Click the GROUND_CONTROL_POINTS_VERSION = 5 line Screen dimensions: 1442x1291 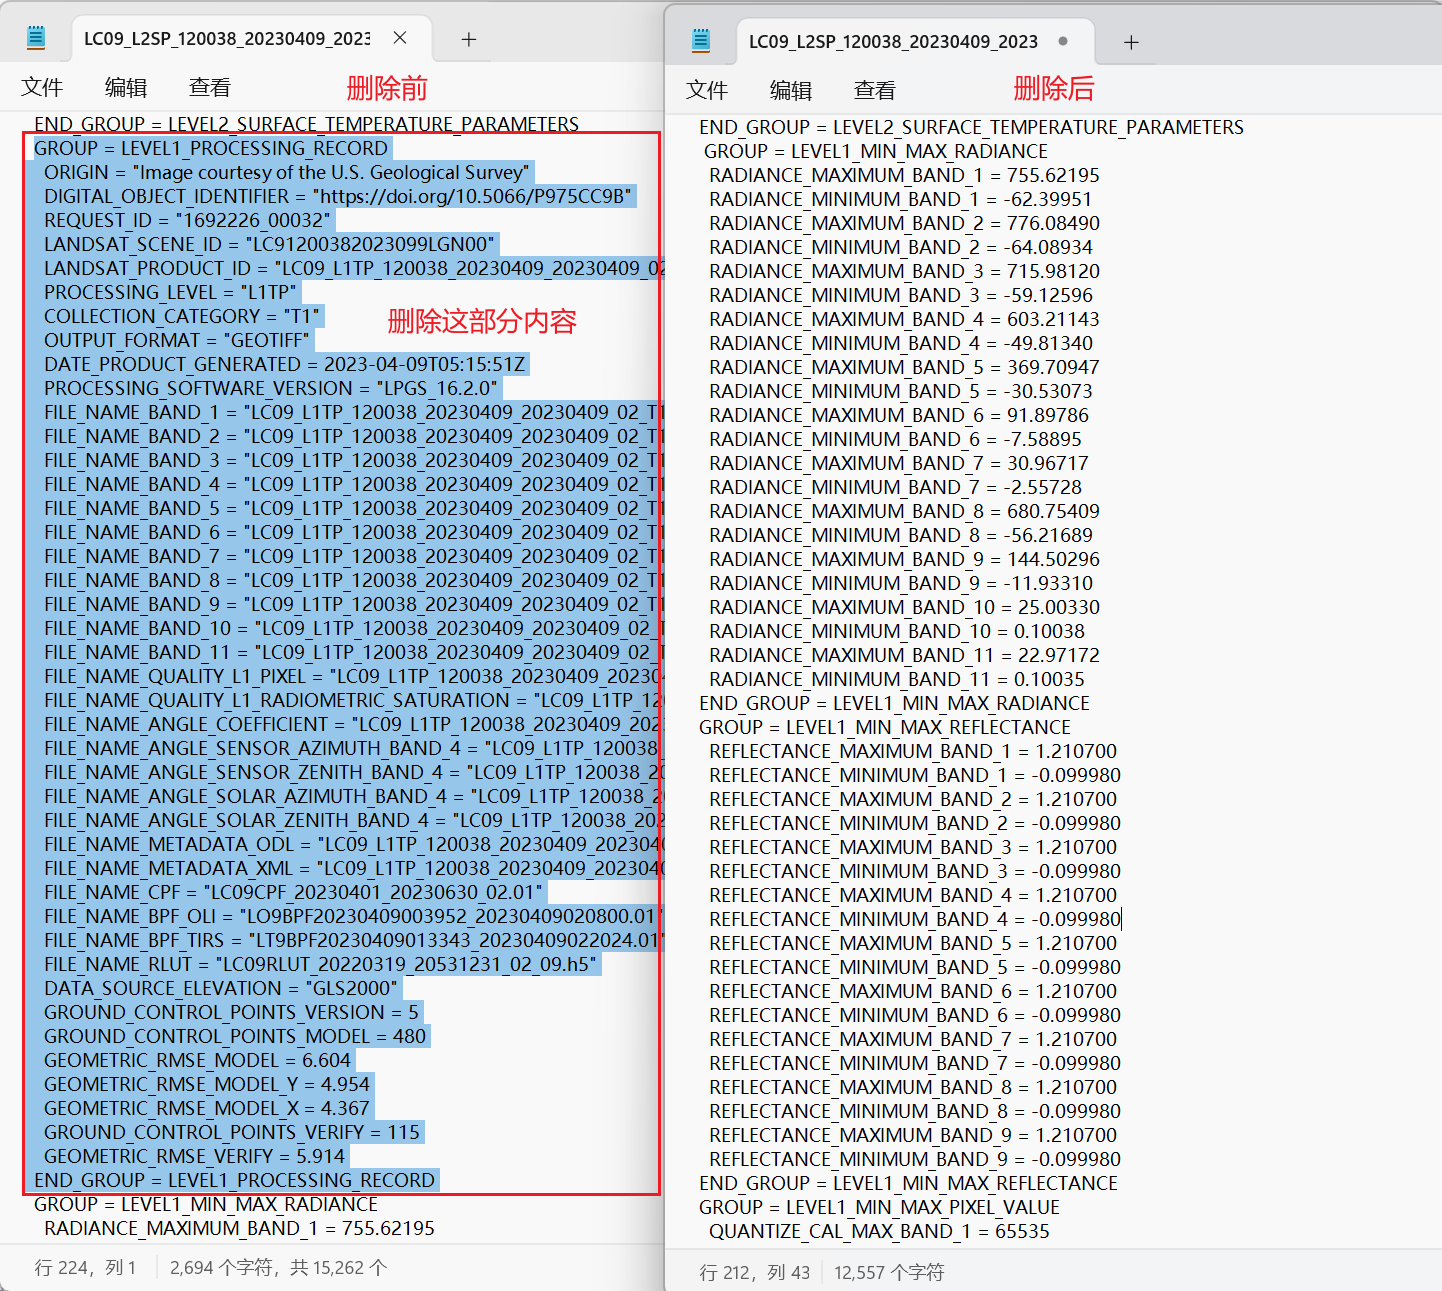coord(232,1012)
